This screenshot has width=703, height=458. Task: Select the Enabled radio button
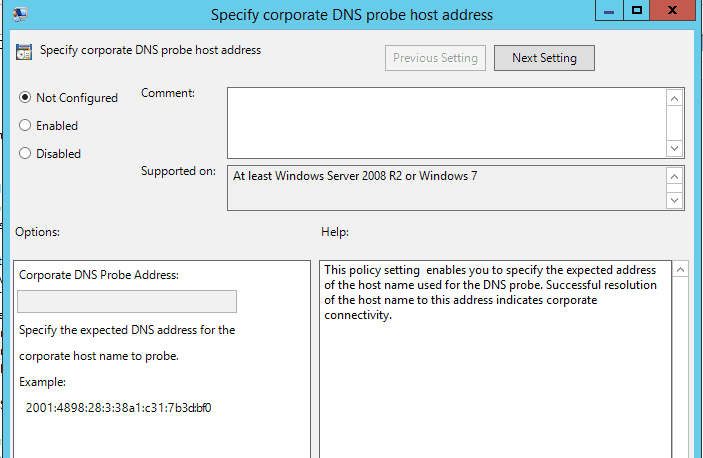25,125
